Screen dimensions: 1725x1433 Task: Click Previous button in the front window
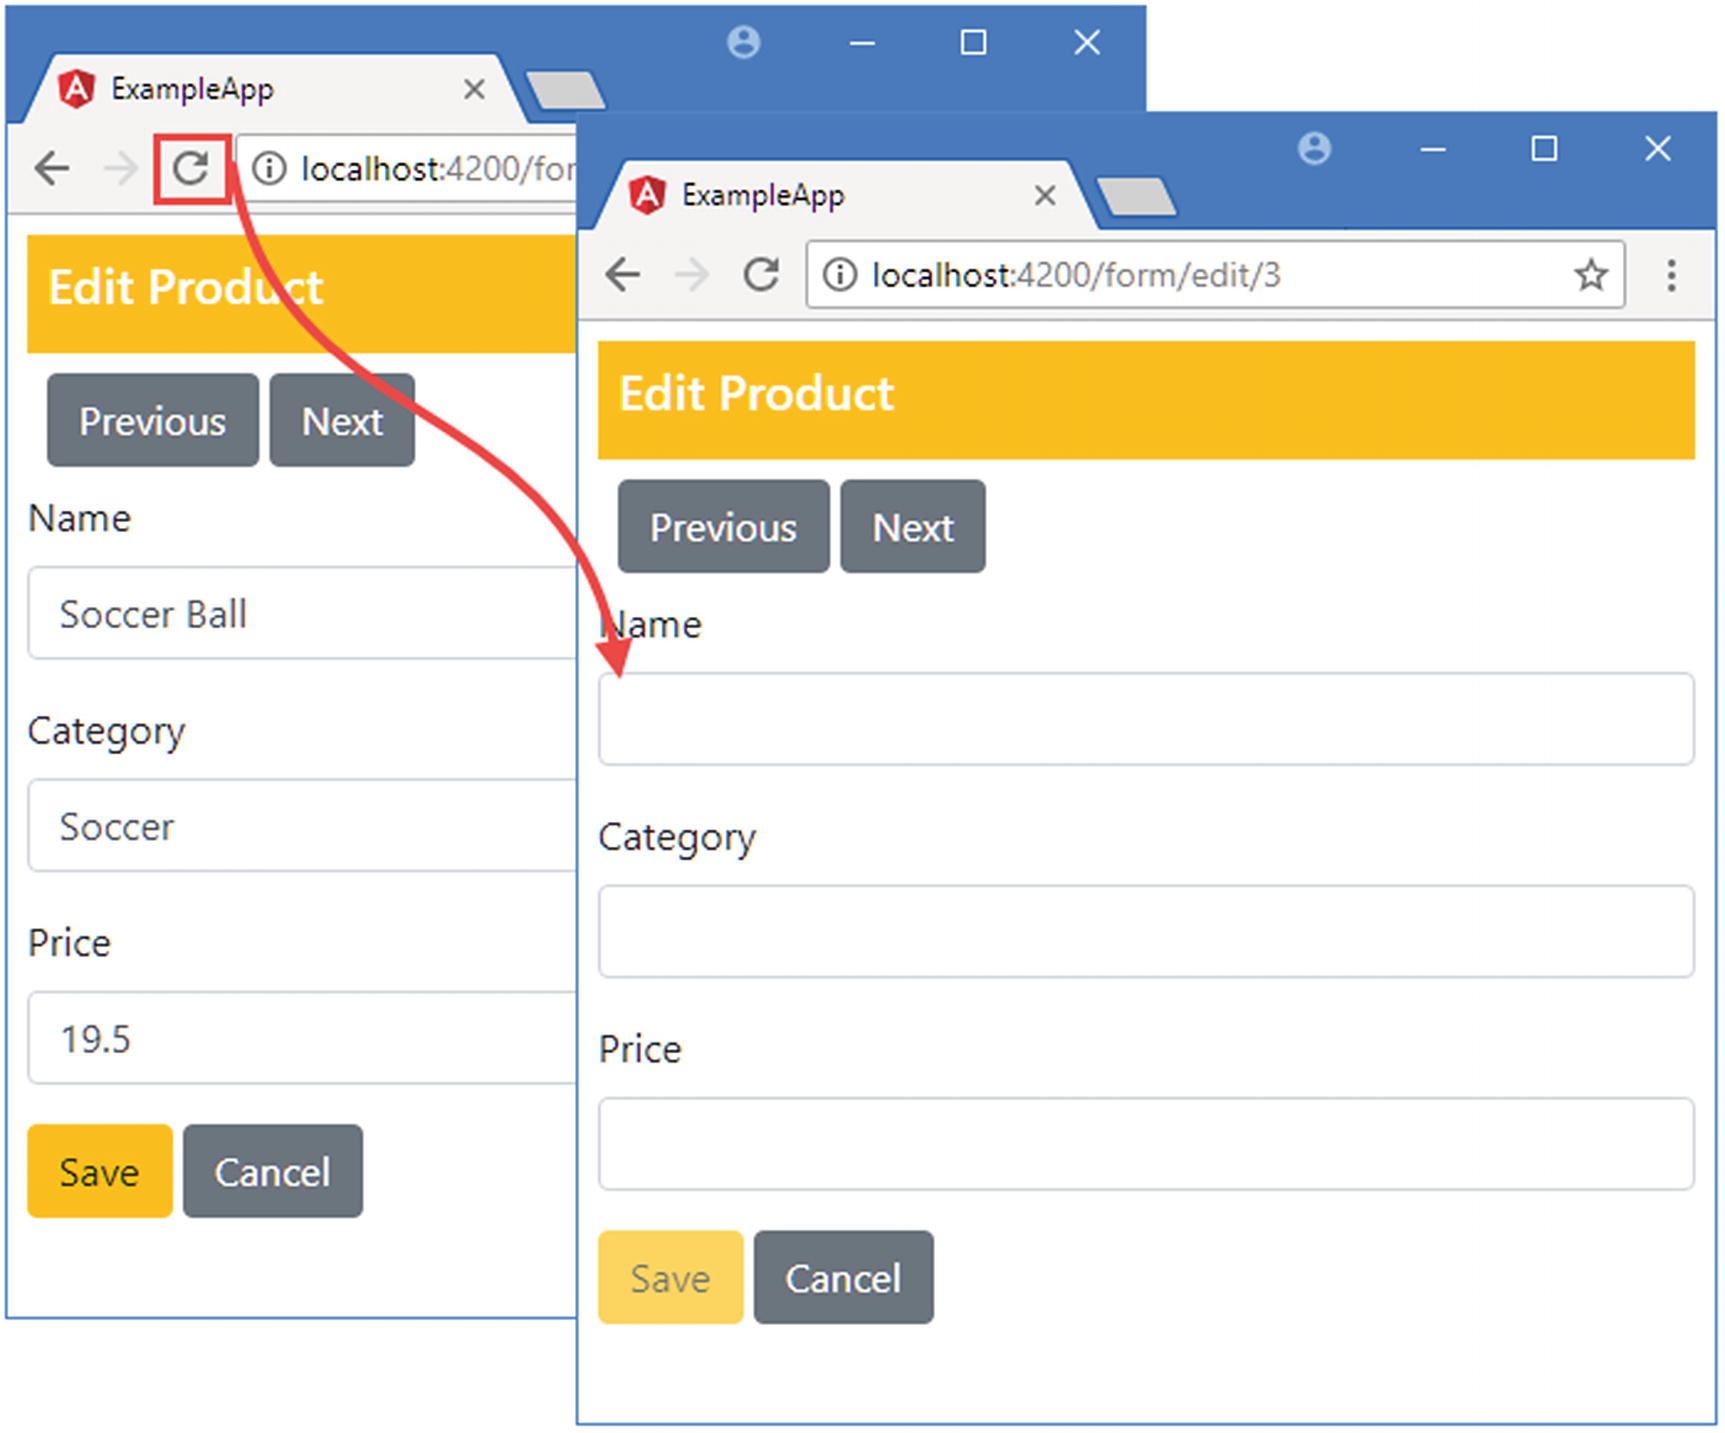tap(723, 527)
